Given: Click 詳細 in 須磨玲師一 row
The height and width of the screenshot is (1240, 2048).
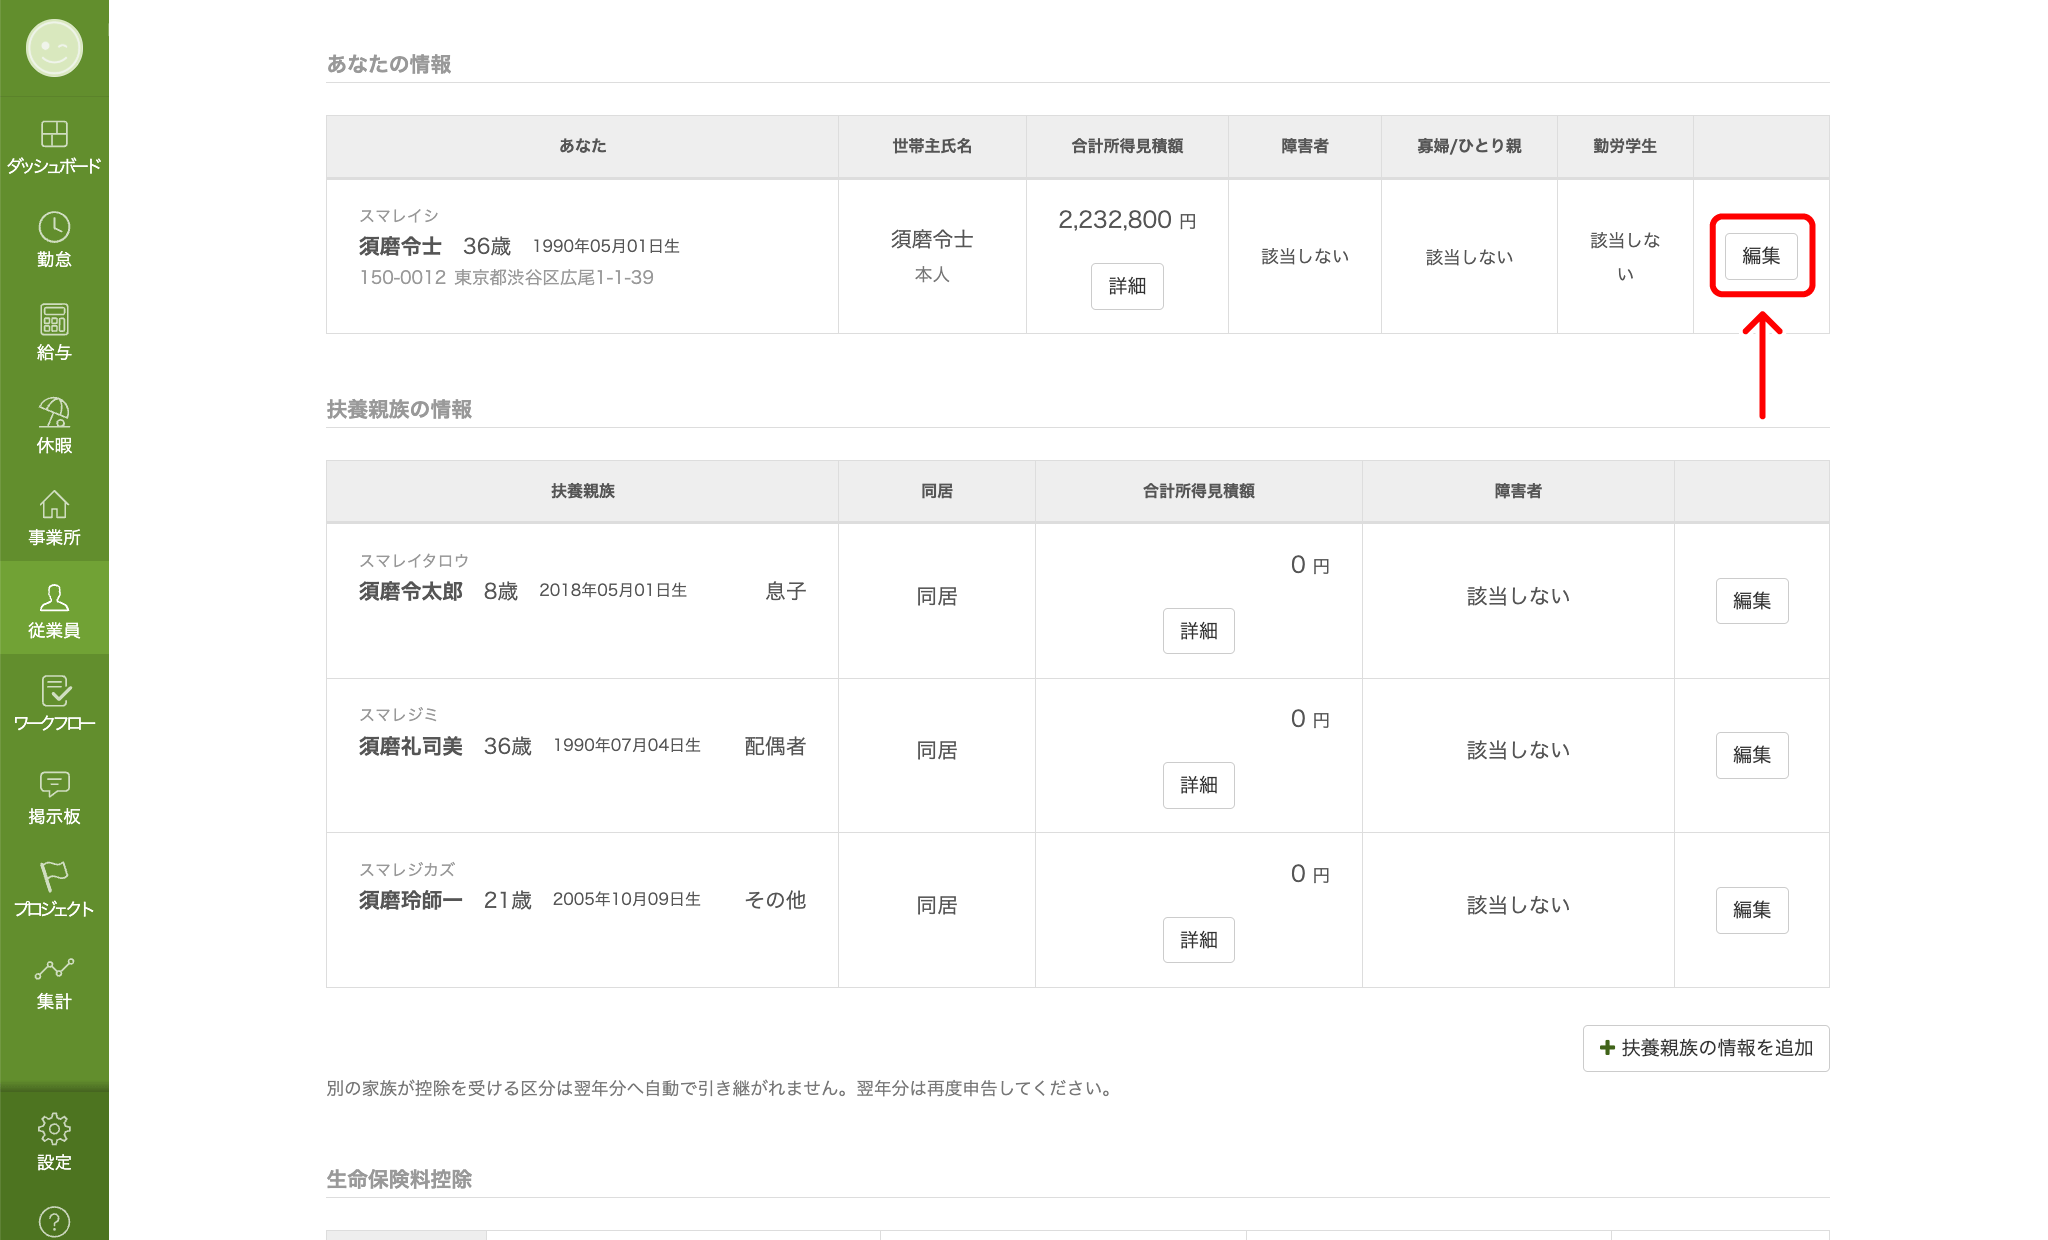Looking at the screenshot, I should click(1199, 940).
